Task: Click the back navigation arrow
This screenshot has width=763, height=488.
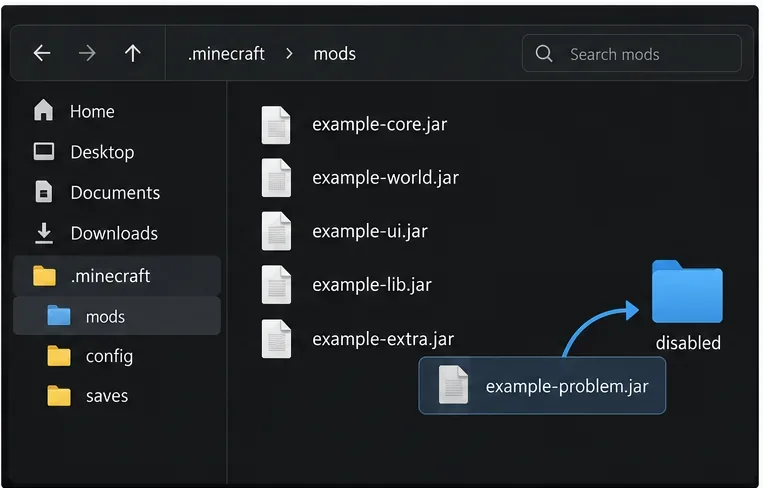Action: (42, 53)
